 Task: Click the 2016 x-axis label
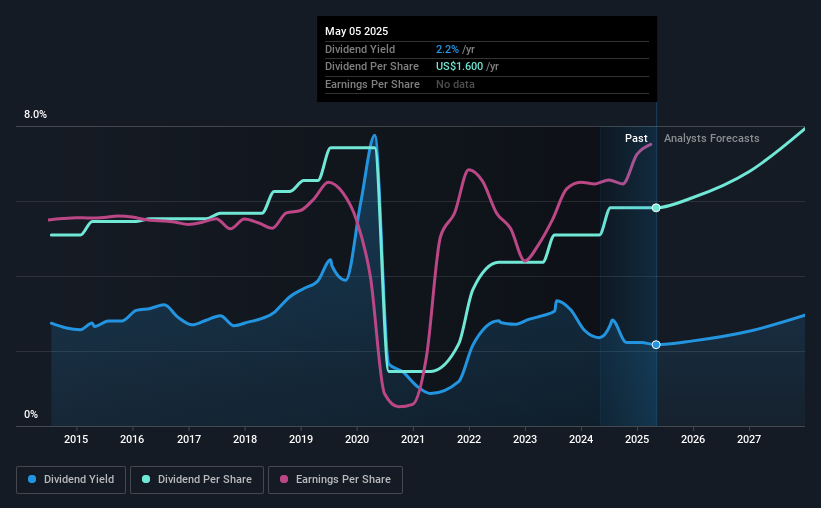[132, 439]
